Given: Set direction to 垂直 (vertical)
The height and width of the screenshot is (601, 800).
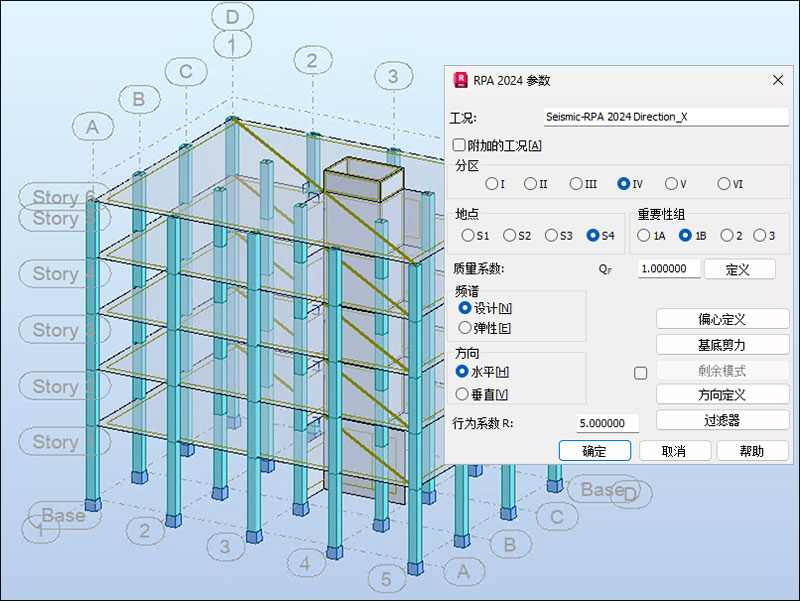Looking at the screenshot, I should tap(463, 394).
